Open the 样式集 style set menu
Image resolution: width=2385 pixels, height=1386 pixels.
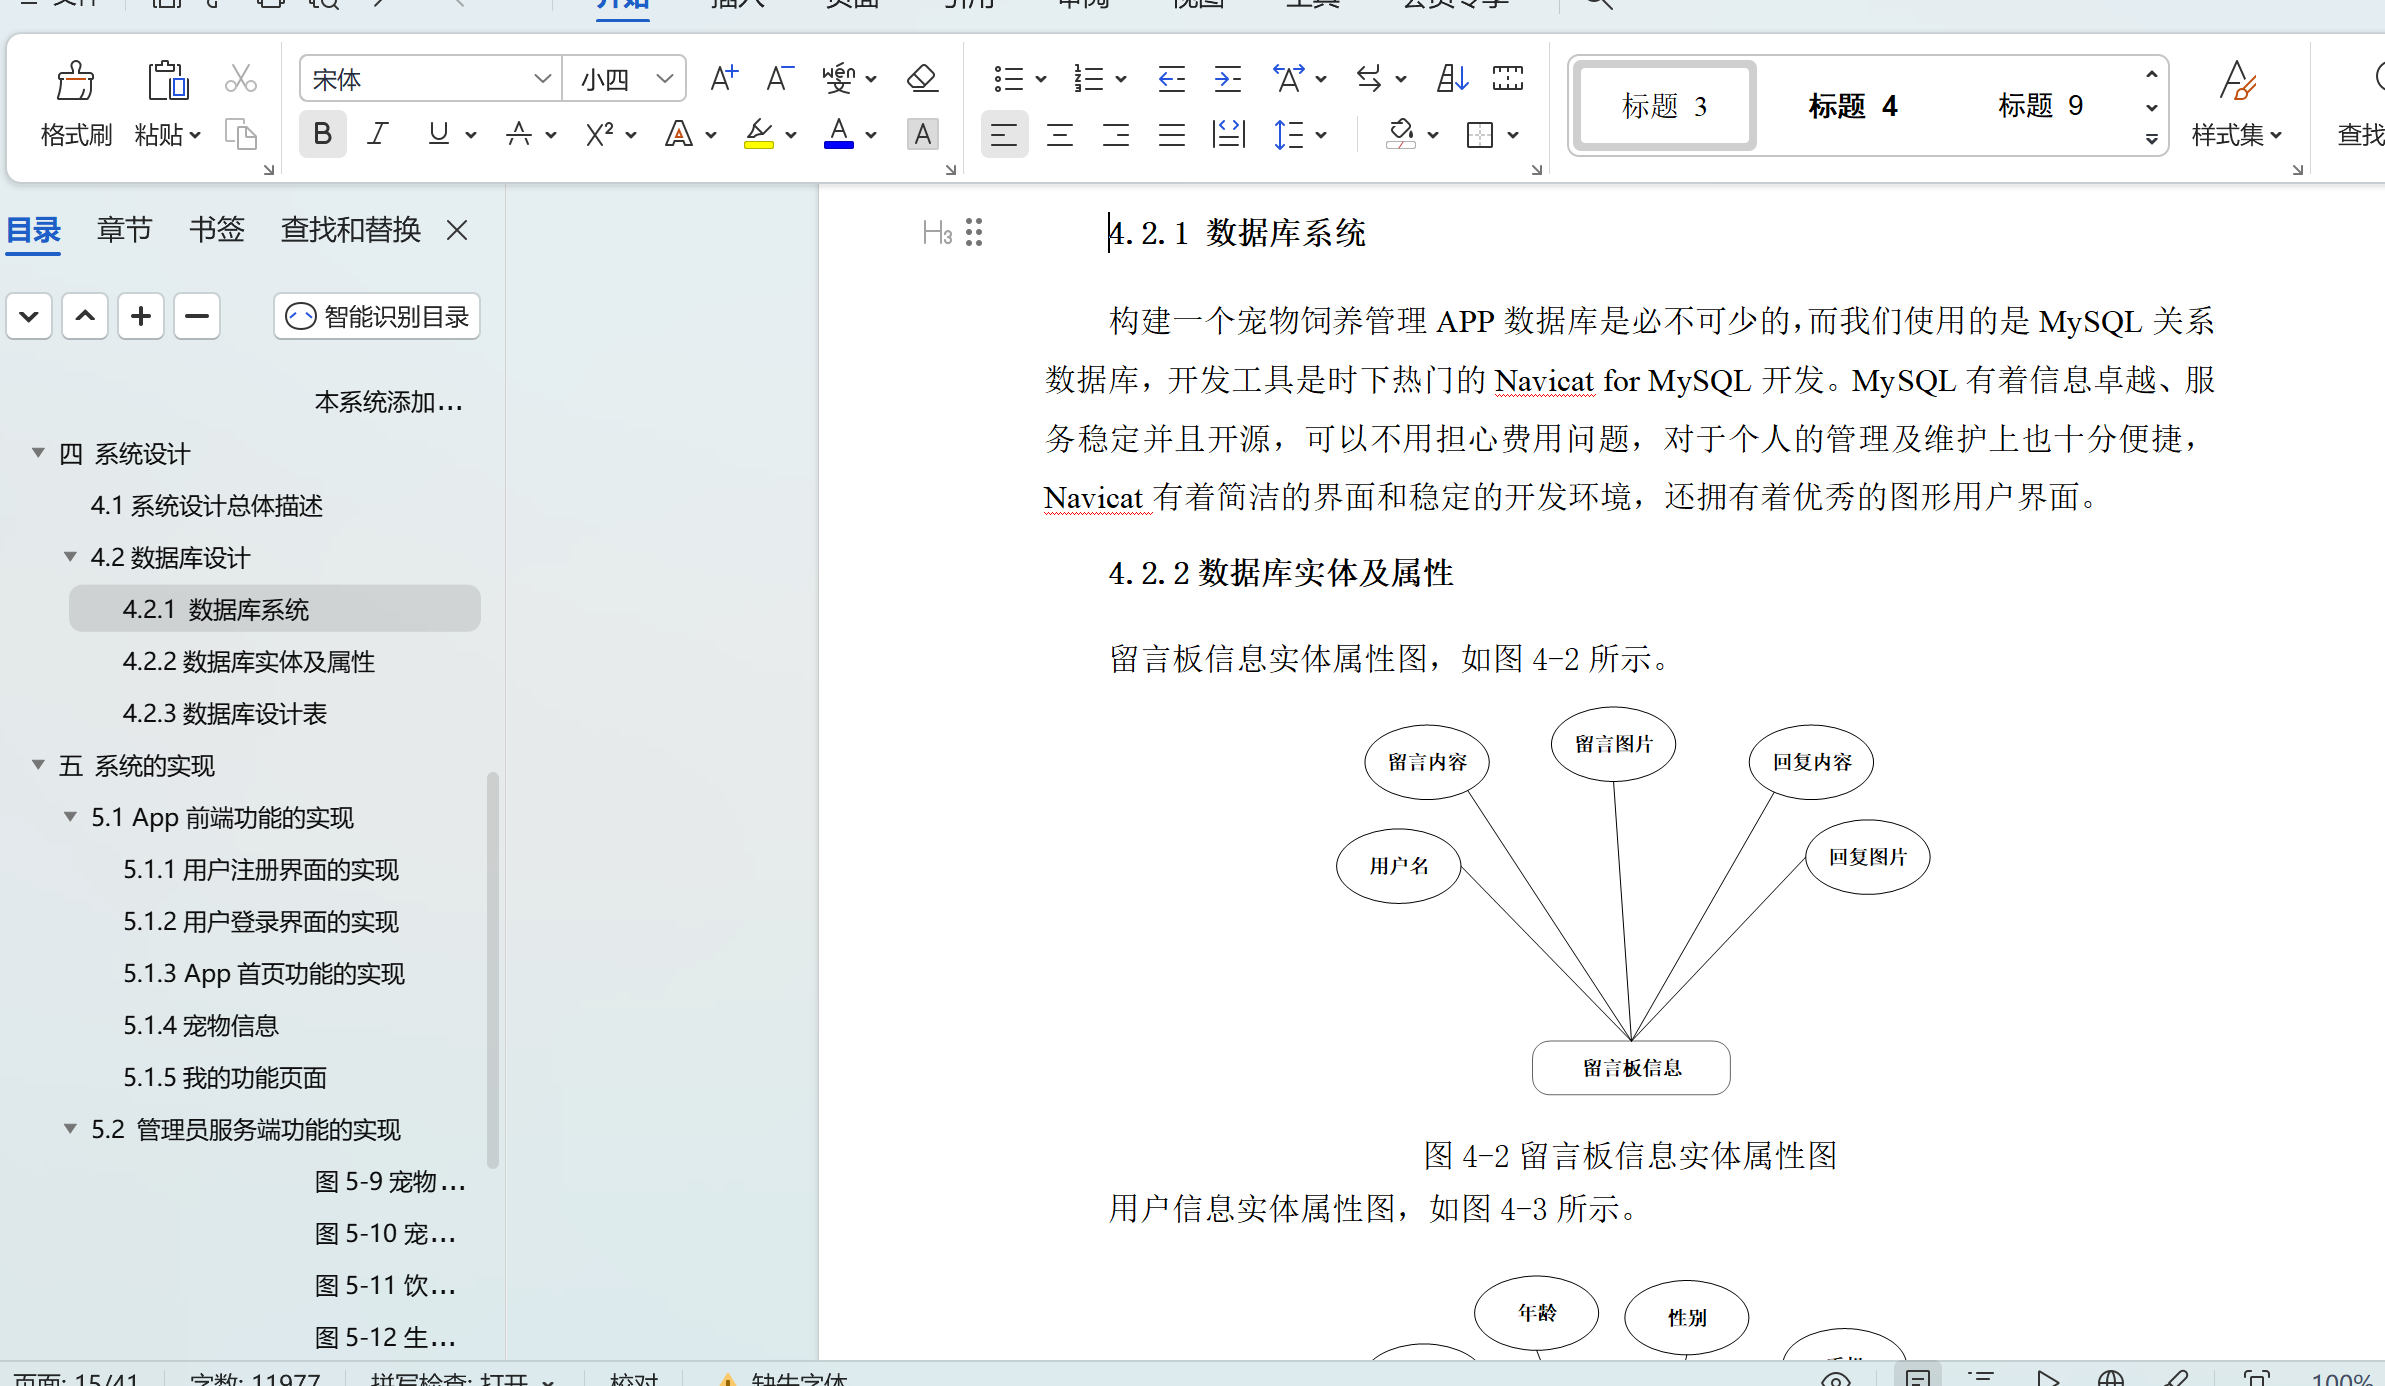(x=2237, y=134)
